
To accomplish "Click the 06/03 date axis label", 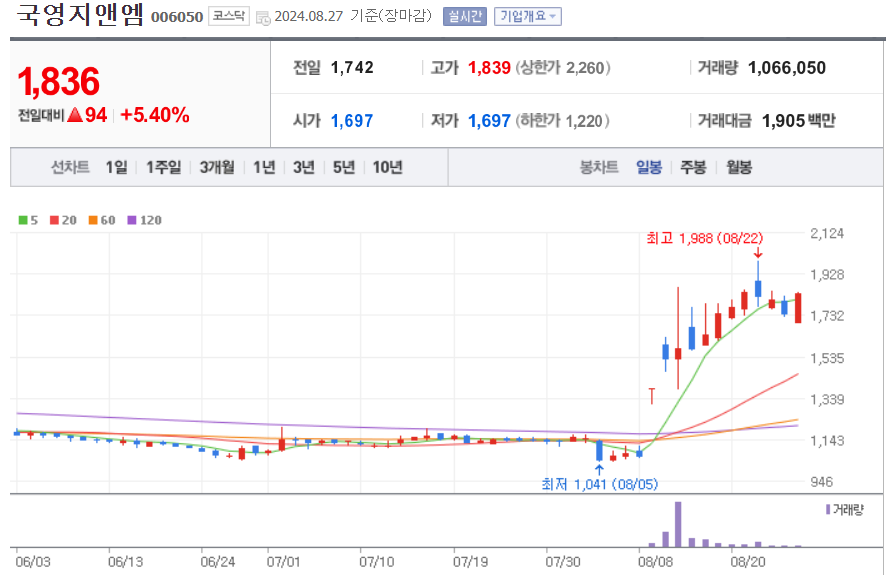I will pos(33,561).
